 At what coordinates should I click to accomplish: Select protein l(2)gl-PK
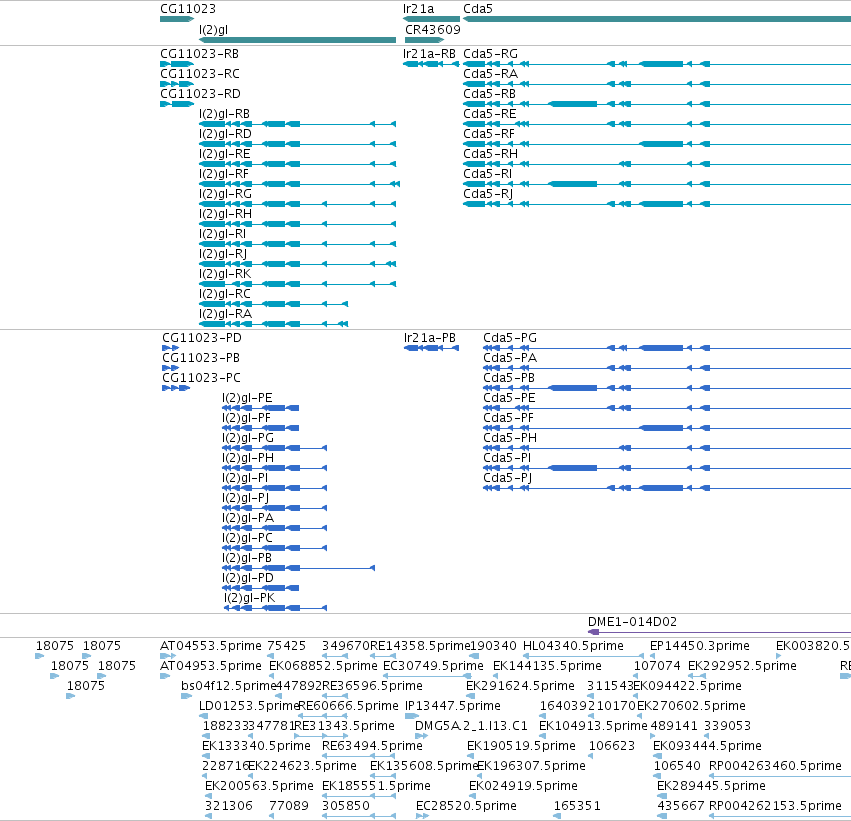tap(276, 608)
